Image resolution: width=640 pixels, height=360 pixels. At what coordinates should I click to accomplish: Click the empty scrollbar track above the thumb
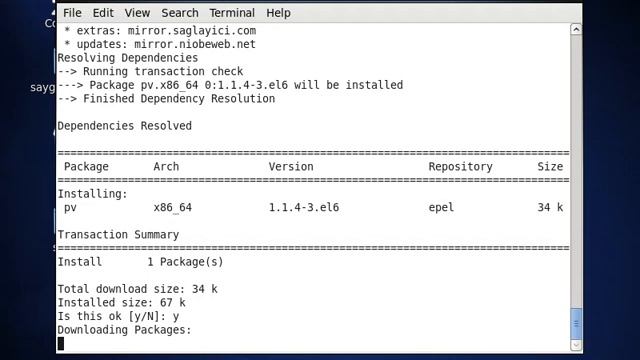(576, 171)
